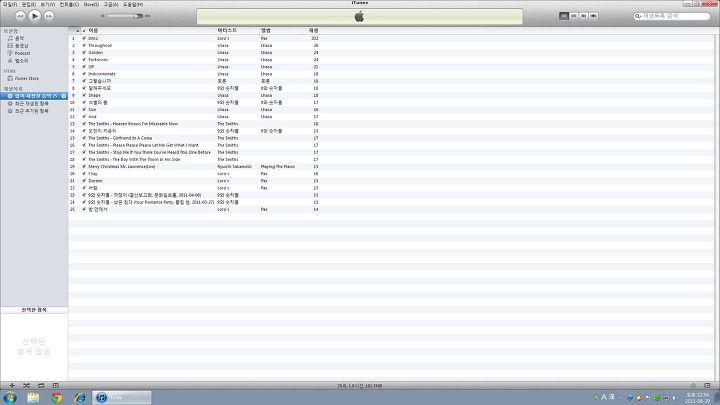Open the 편집(E) menu

point(28,4)
